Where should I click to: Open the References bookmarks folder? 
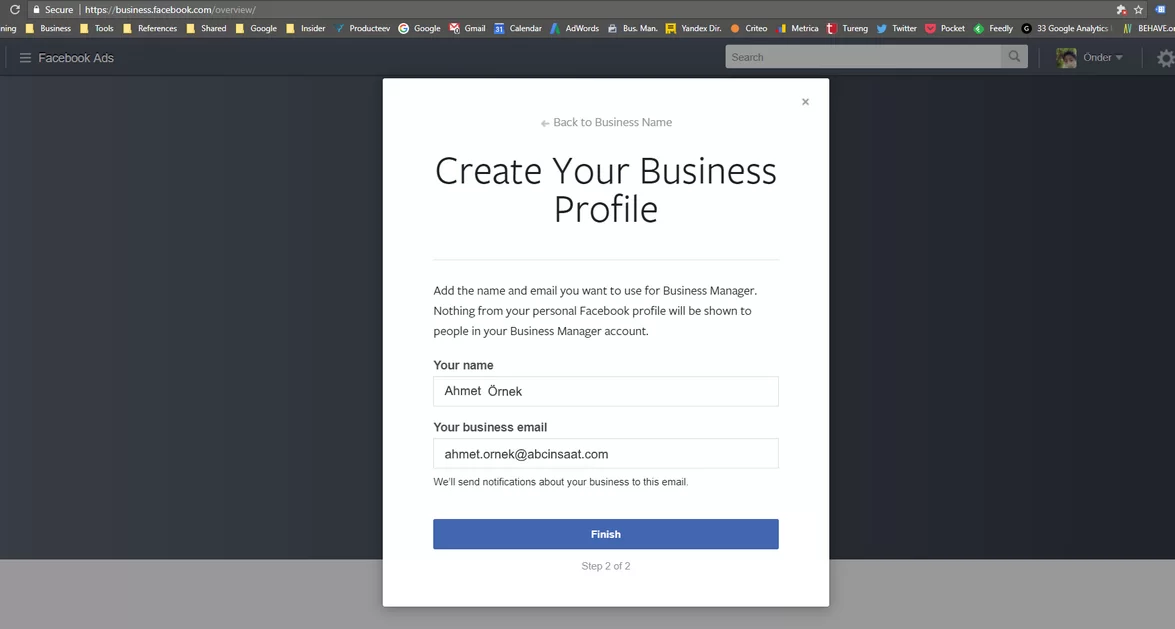coord(150,28)
